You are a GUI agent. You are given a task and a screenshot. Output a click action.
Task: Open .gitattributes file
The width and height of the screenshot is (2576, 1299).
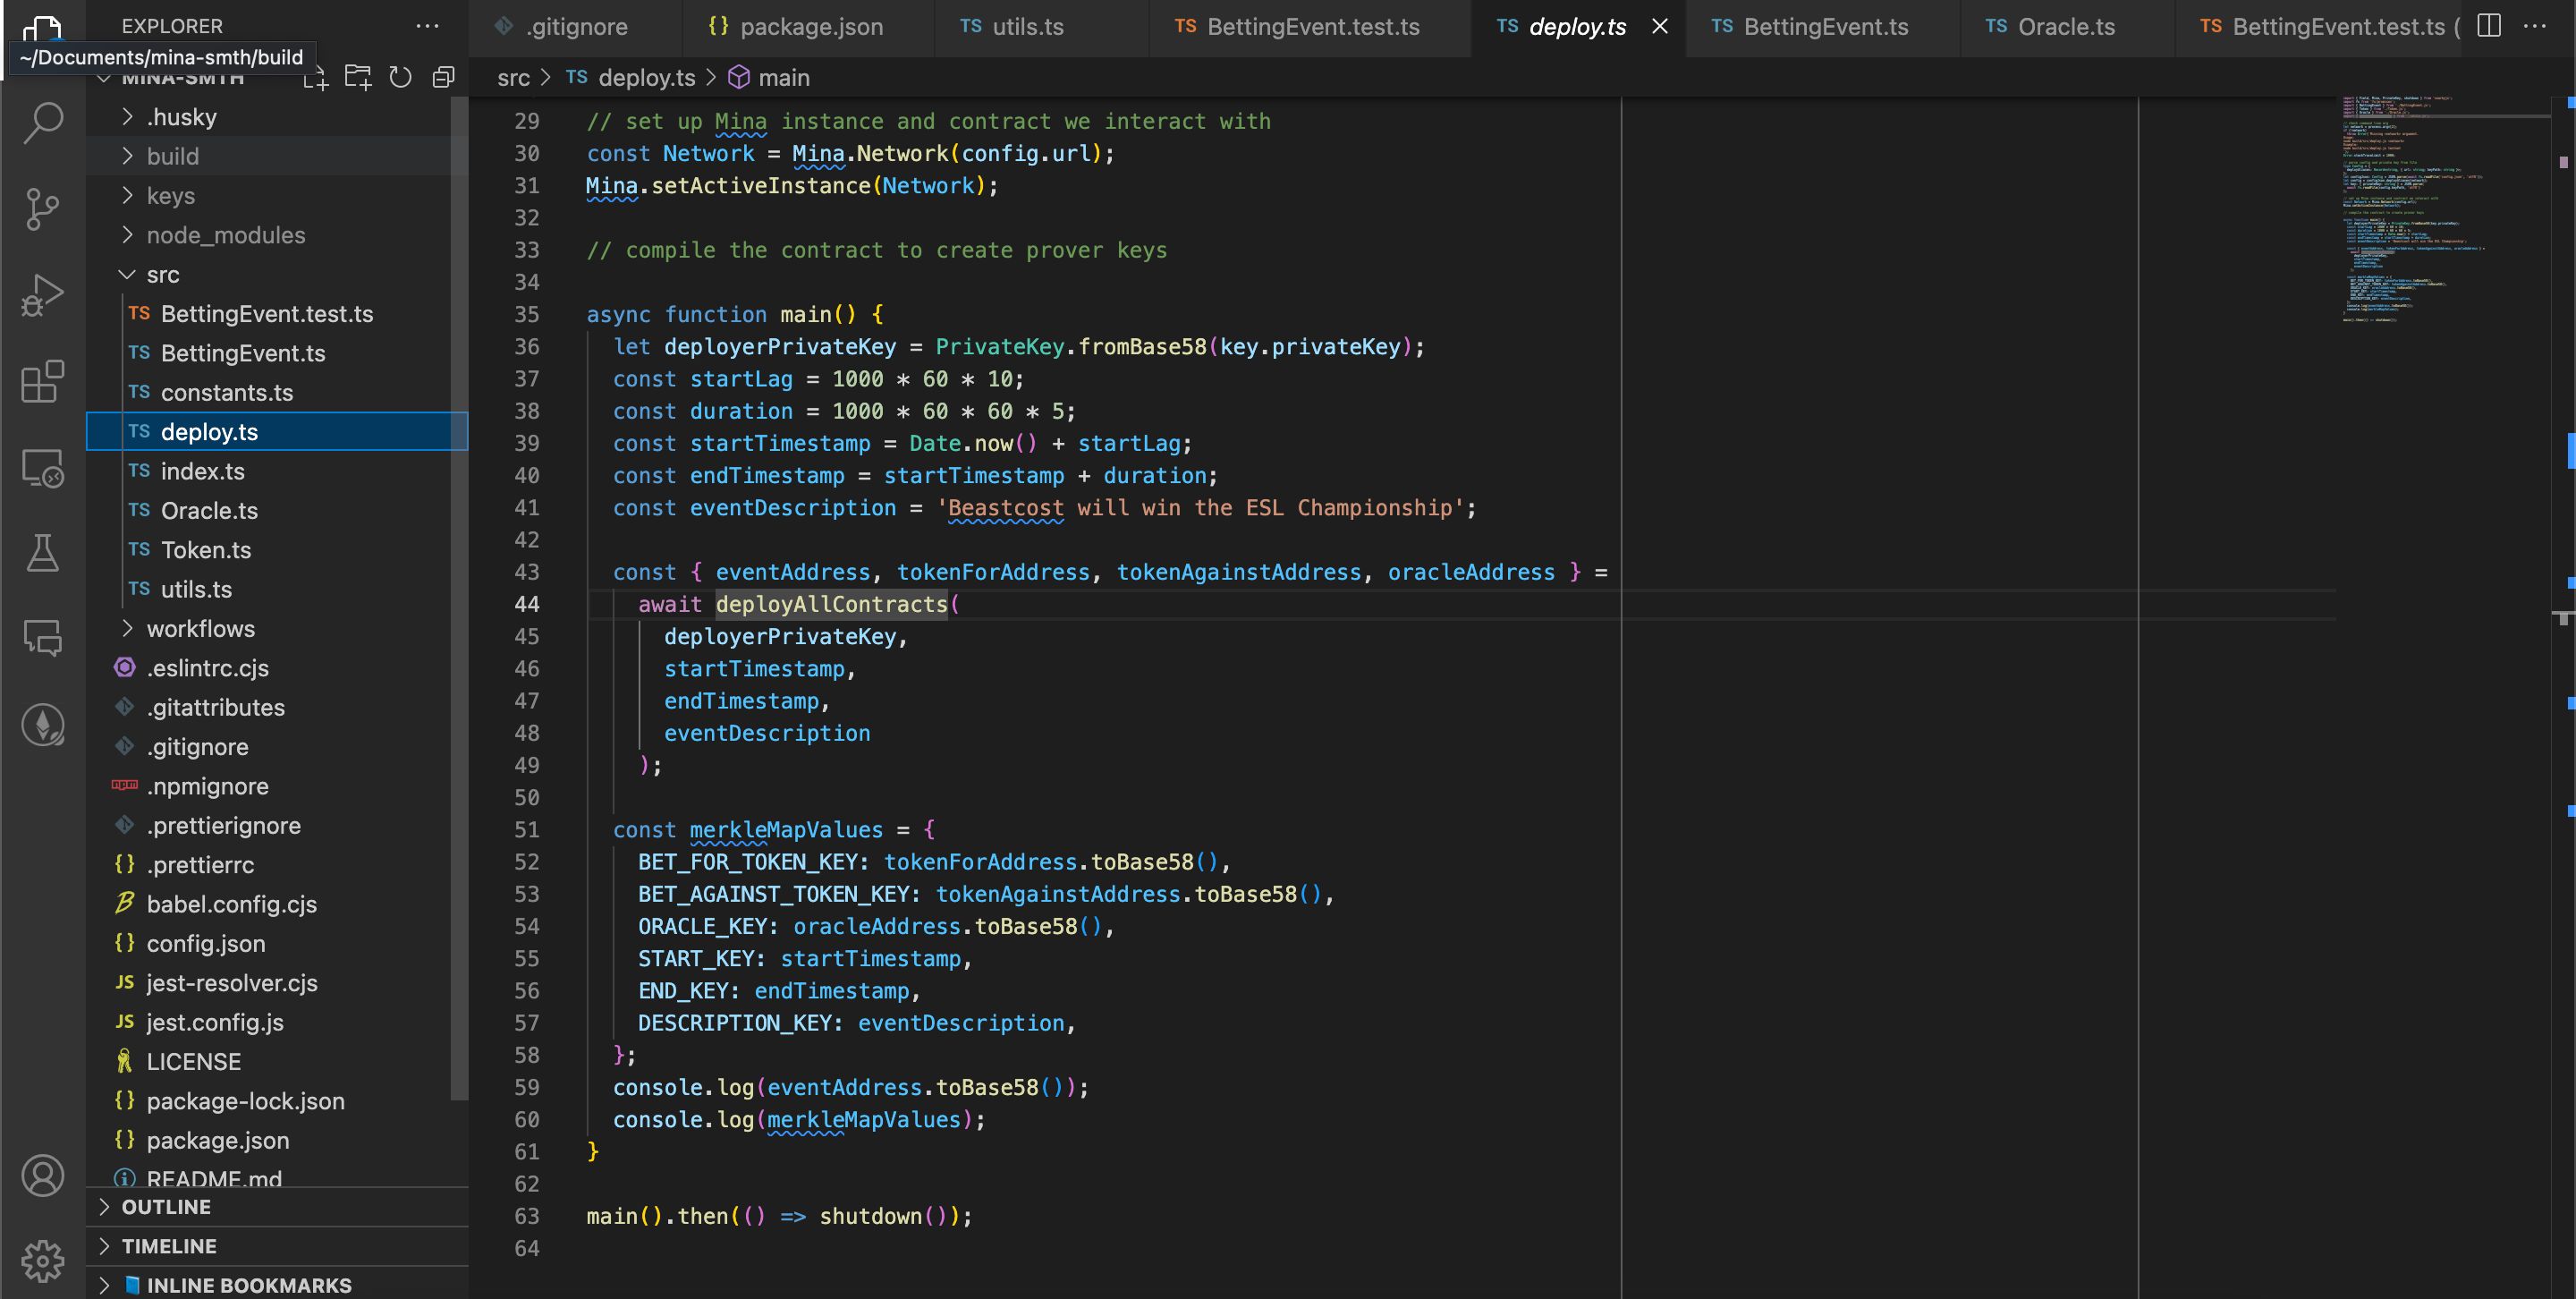(x=278, y=707)
